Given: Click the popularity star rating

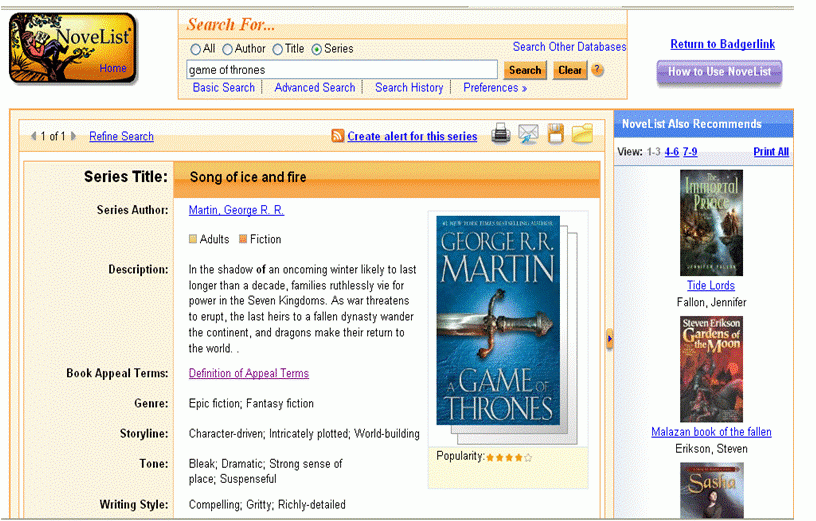Looking at the screenshot, I should 509,458.
